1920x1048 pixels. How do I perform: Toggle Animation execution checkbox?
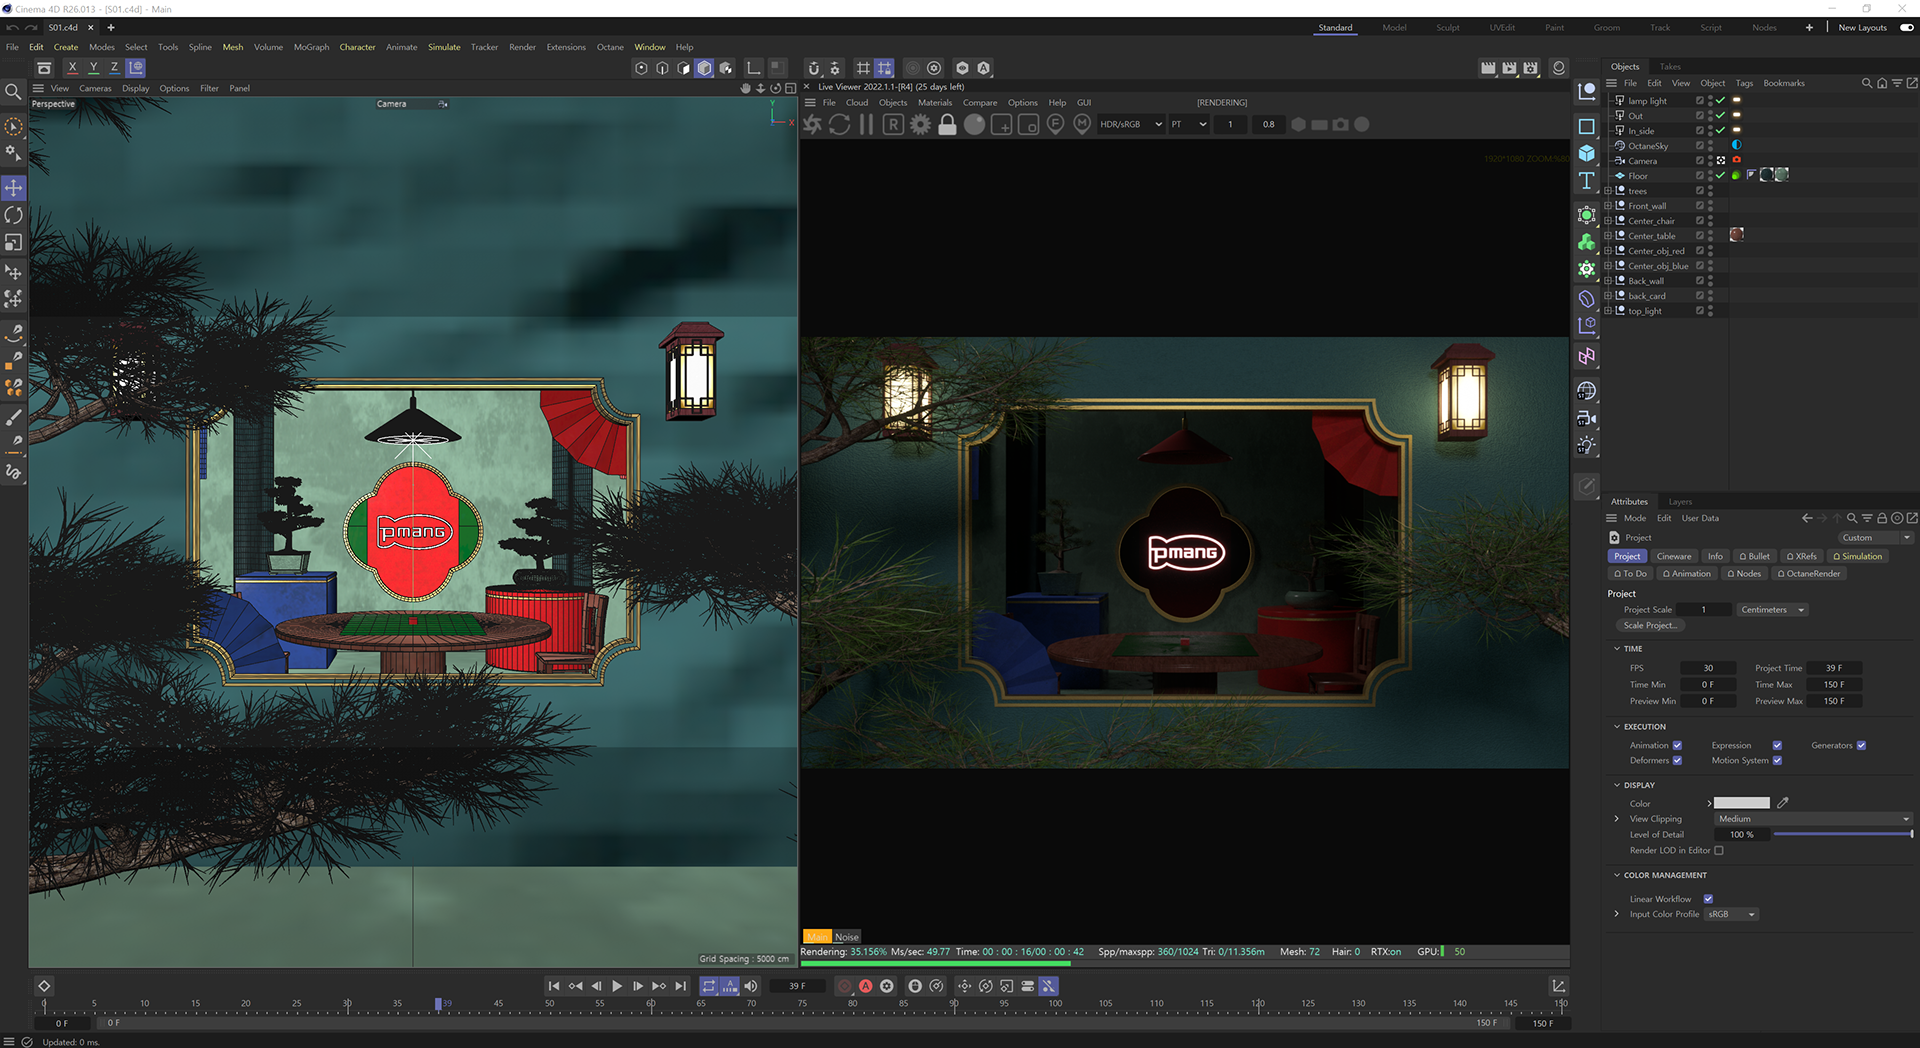click(x=1677, y=745)
